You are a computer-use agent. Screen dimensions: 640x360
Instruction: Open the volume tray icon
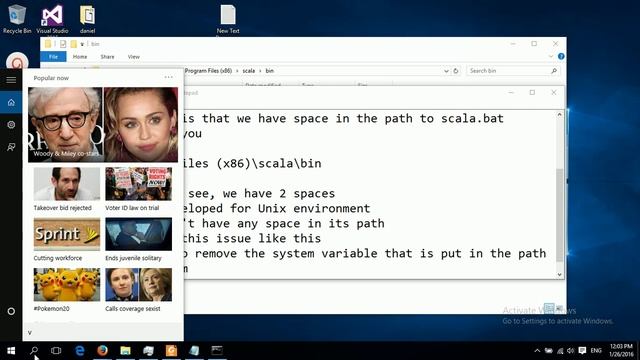pos(571,351)
